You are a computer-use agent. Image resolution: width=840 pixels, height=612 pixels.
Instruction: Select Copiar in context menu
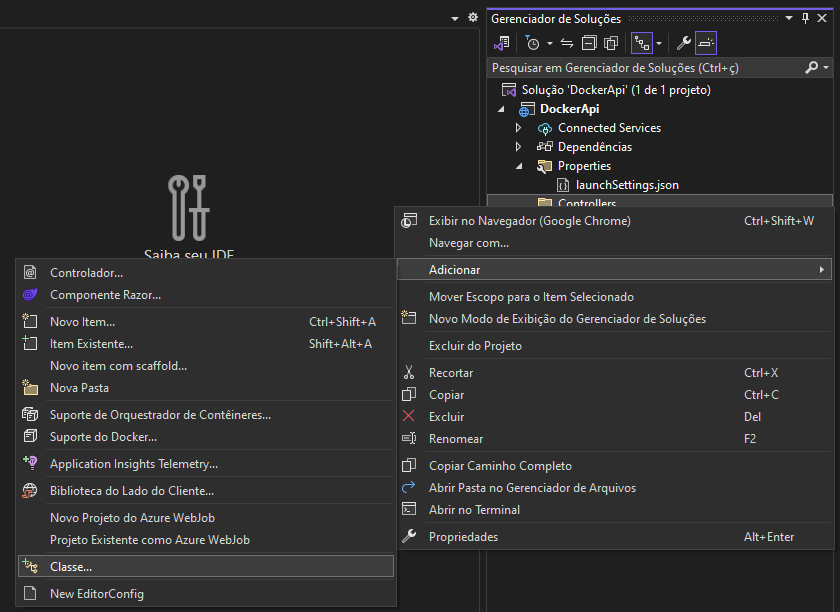coord(615,395)
